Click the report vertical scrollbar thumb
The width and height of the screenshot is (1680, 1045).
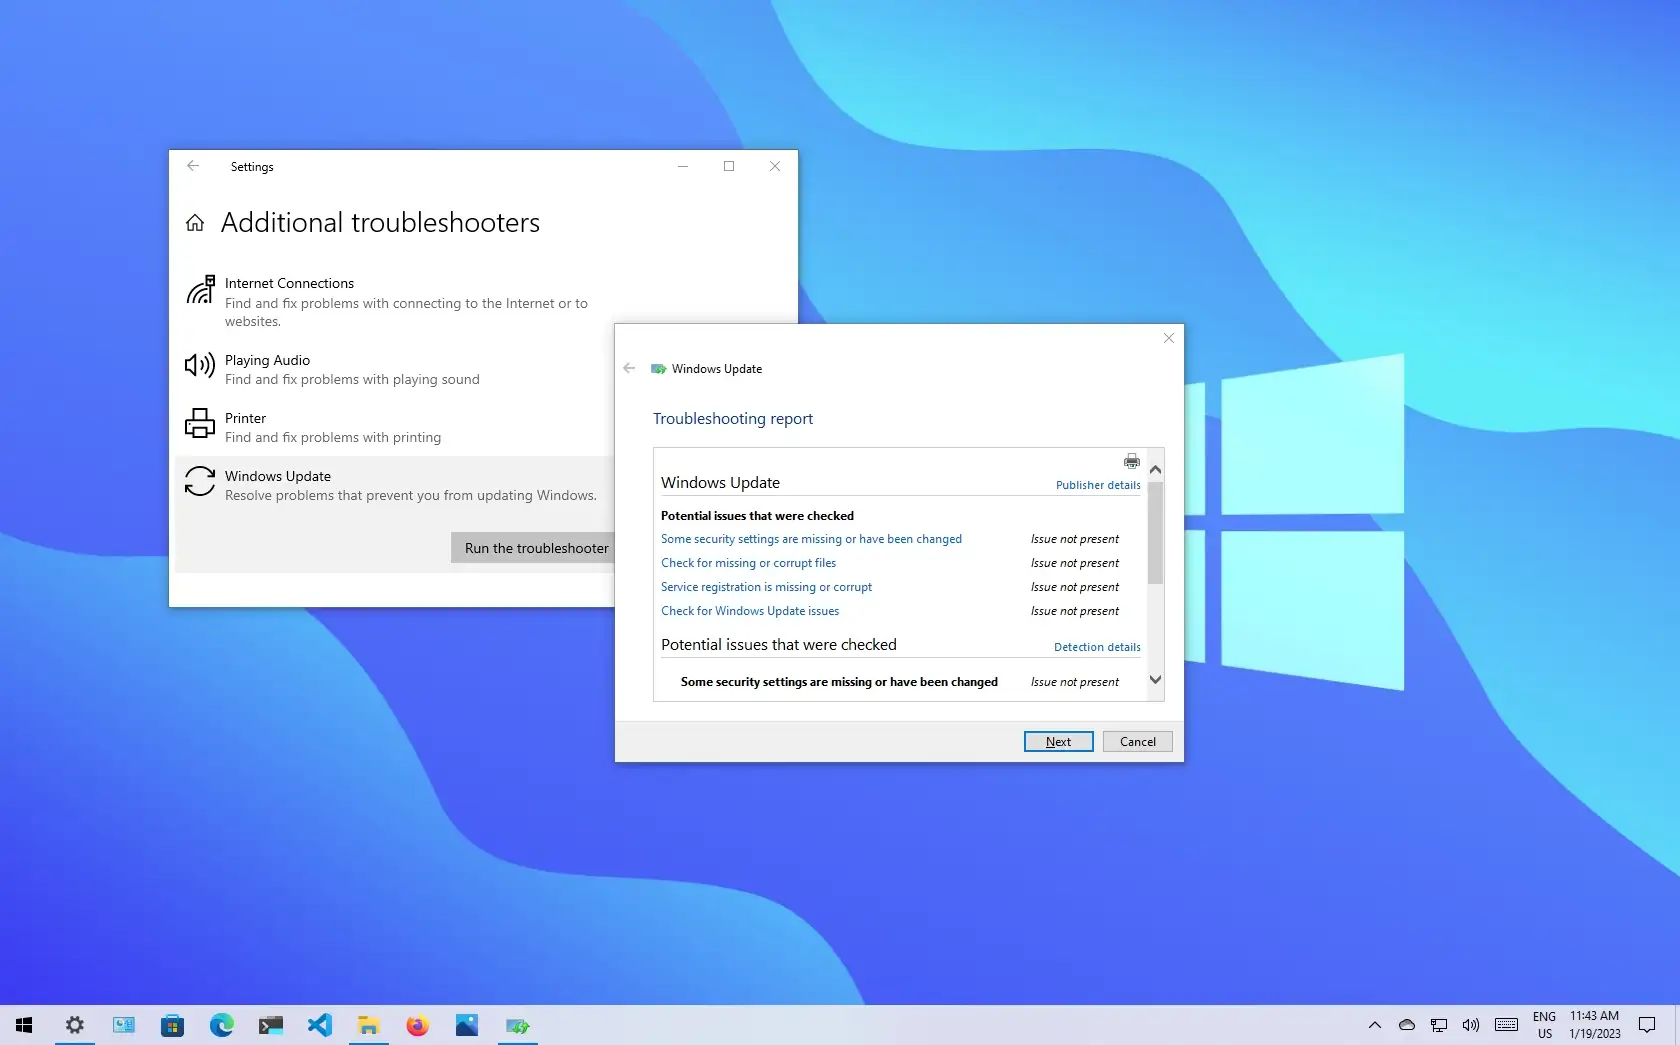(1155, 532)
